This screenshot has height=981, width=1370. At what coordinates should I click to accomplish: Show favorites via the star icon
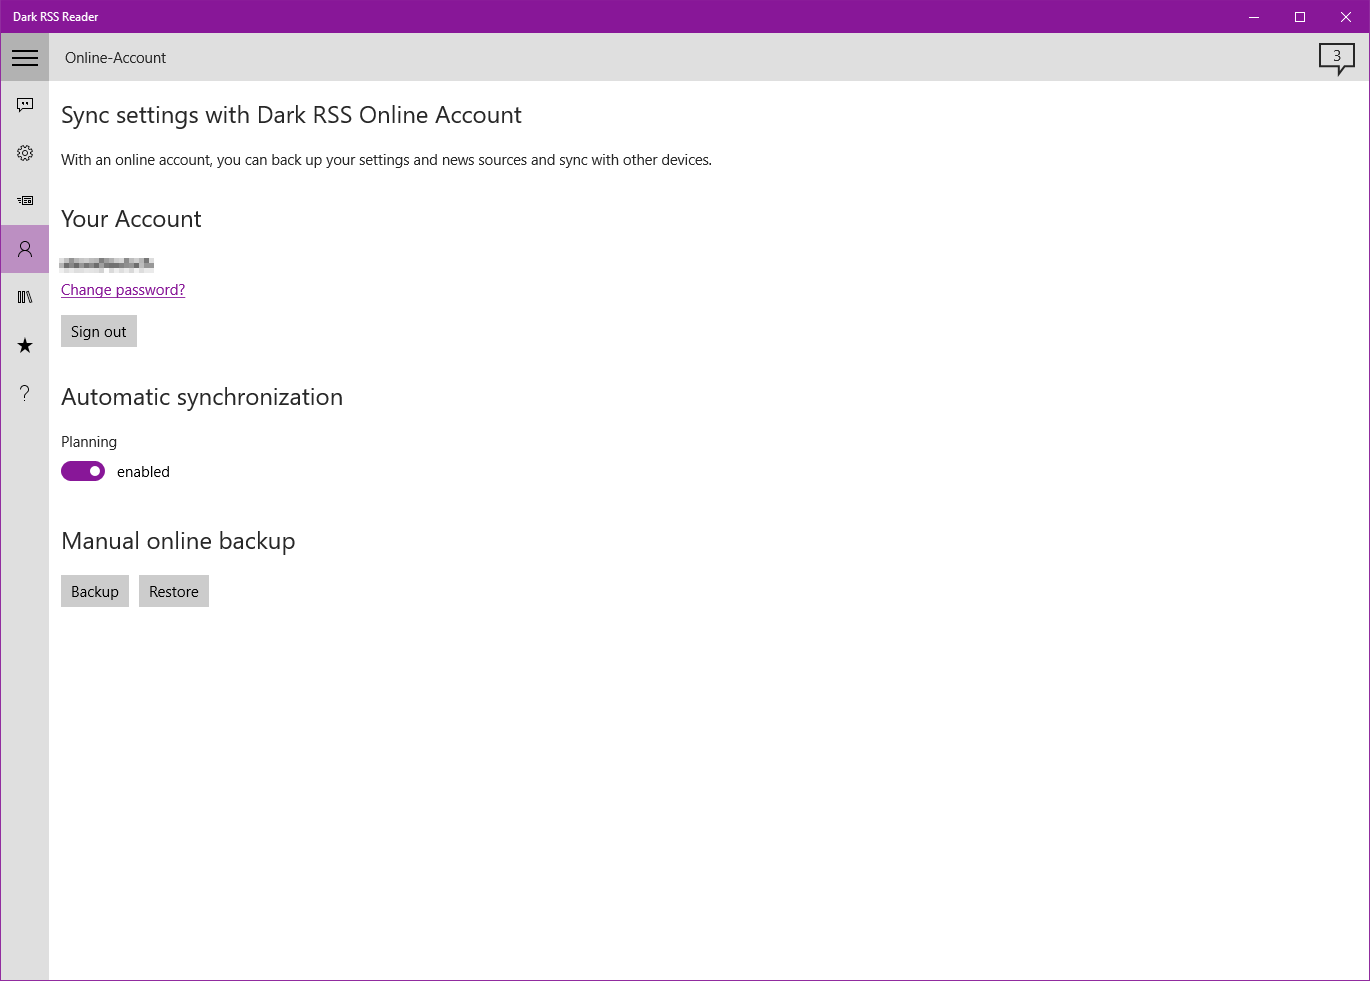coord(24,345)
